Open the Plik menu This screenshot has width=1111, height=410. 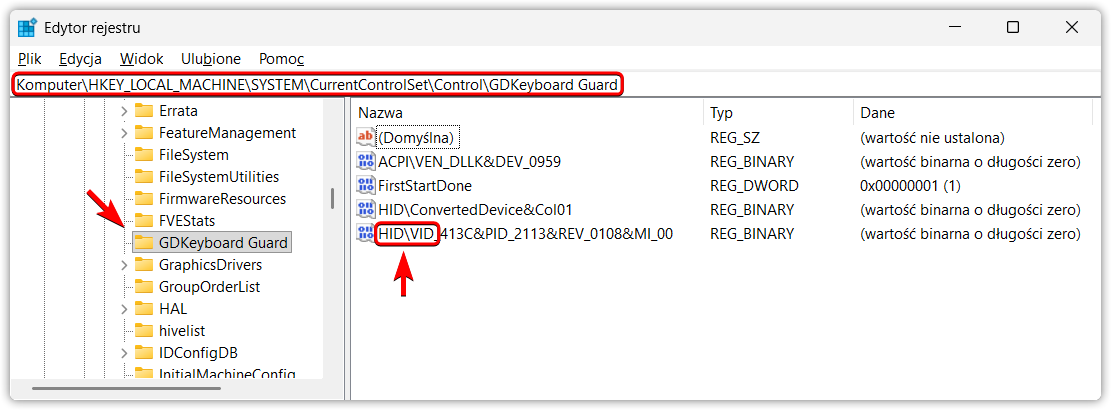click(x=30, y=59)
